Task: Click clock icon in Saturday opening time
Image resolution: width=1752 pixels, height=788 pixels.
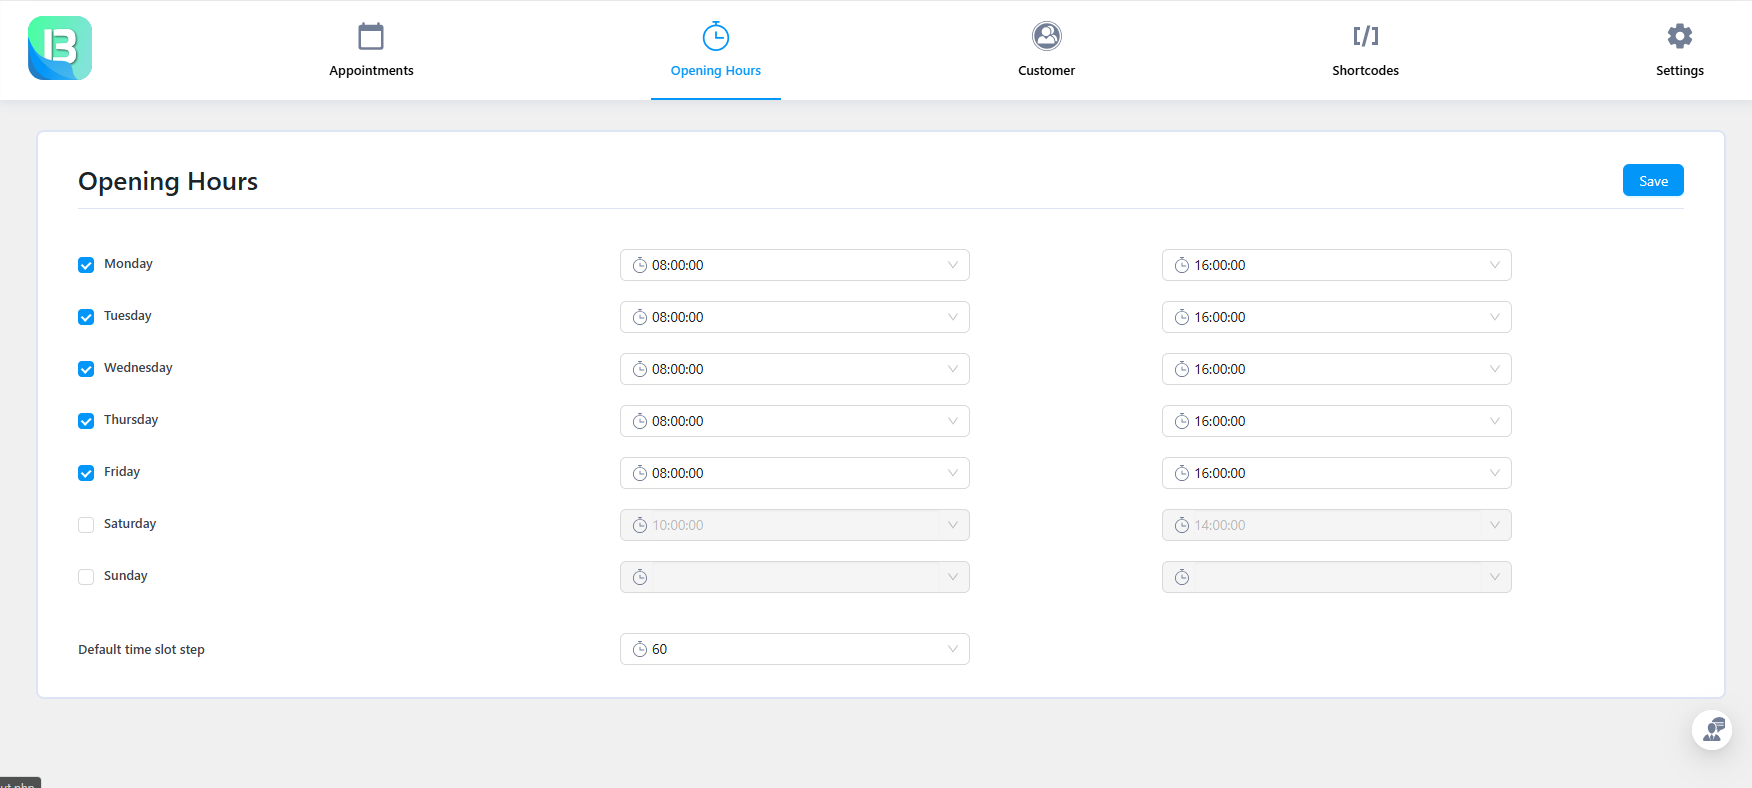Action: [x=640, y=525]
